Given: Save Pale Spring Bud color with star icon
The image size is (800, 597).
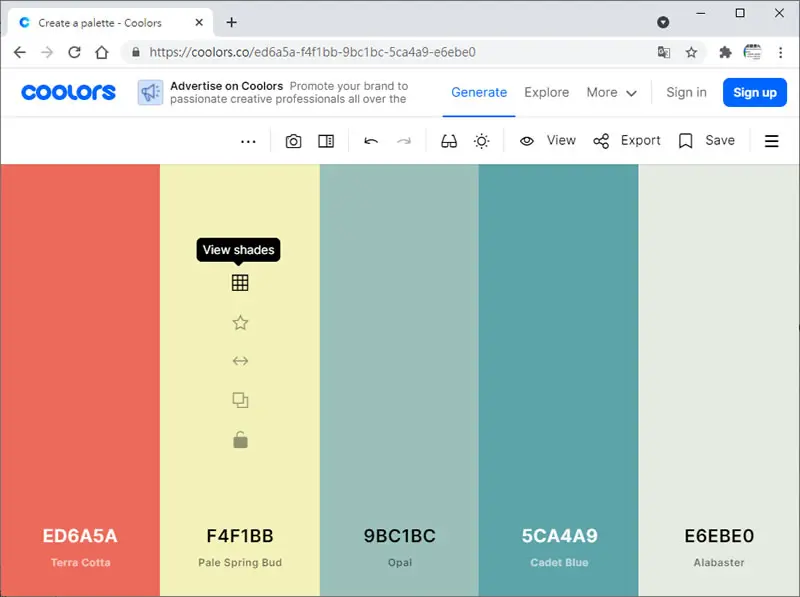Looking at the screenshot, I should 240,322.
